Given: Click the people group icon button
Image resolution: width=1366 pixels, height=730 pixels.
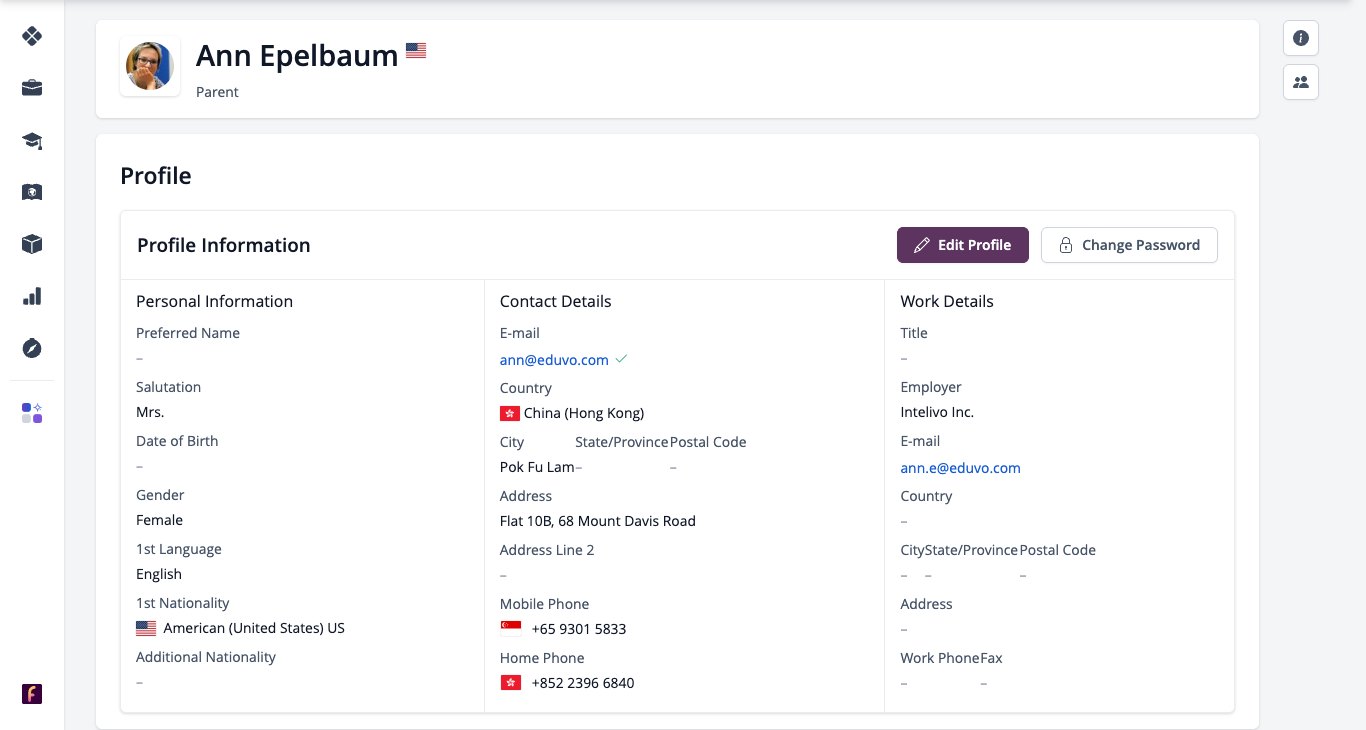Looking at the screenshot, I should click(x=1301, y=82).
